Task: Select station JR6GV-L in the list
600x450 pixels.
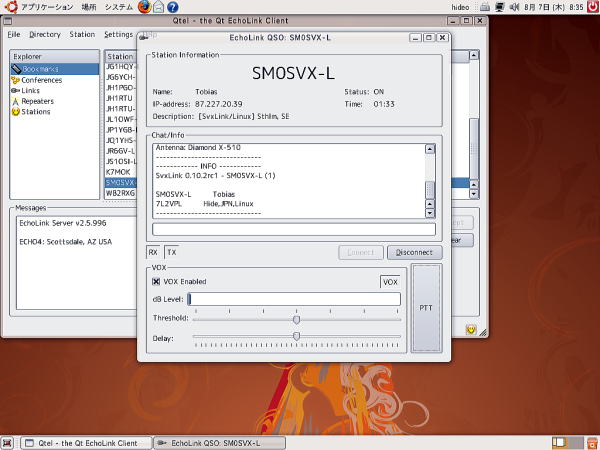Action: tap(120, 151)
